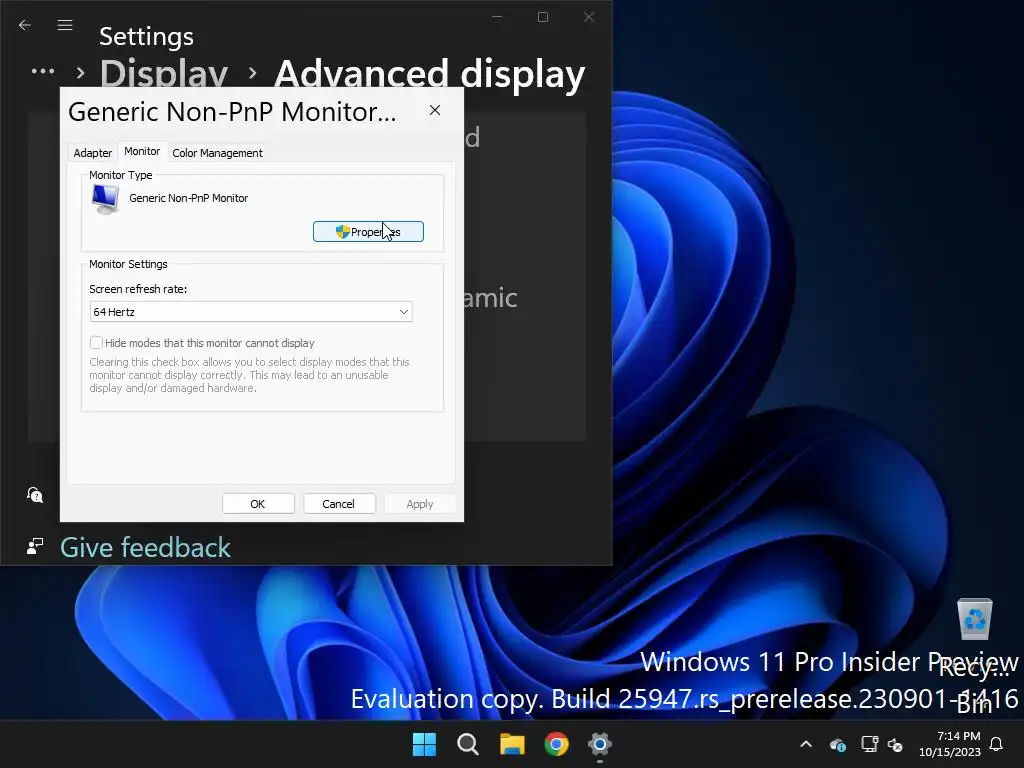Click the Give feedback link
This screenshot has width=1024, height=768.
pyautogui.click(x=145, y=547)
